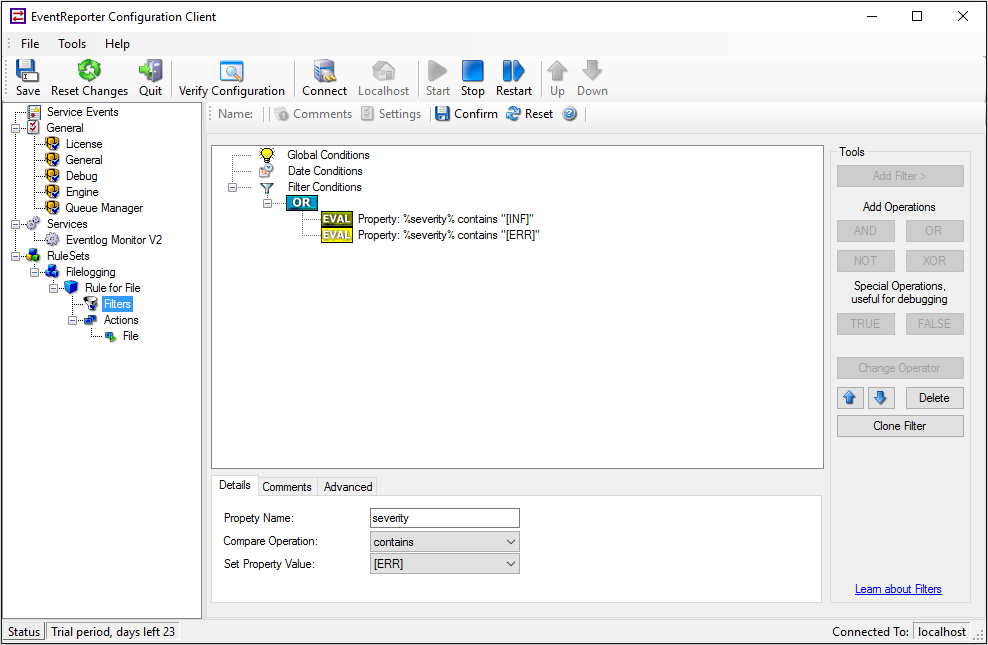Collapse the Filelogging rule set
Image resolution: width=988 pixels, height=645 pixels.
tap(34, 271)
